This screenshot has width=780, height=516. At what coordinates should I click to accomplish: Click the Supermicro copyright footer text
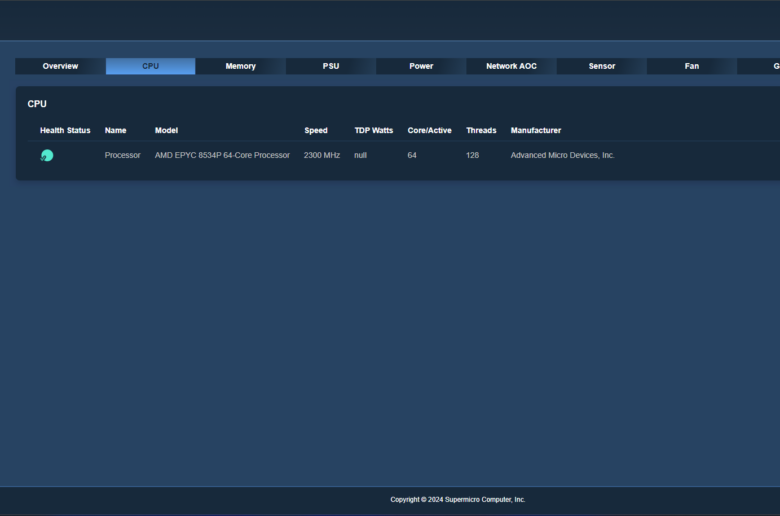(458, 500)
